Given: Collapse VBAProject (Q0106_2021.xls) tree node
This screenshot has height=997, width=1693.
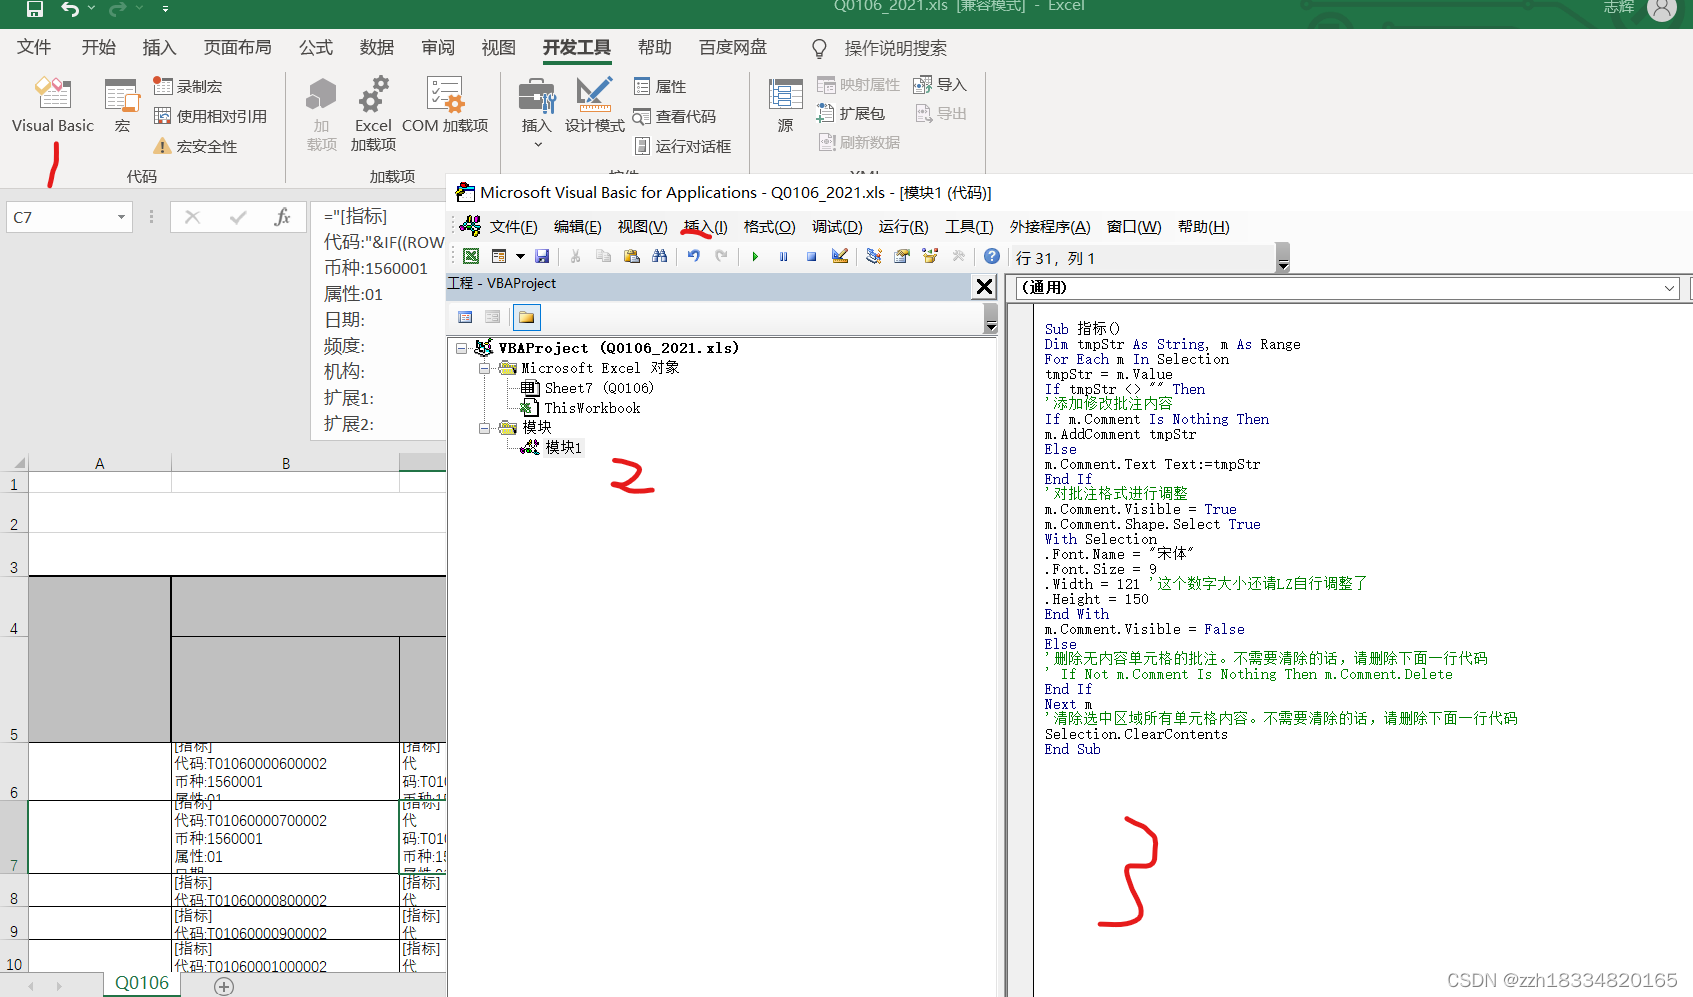Looking at the screenshot, I should (x=461, y=348).
